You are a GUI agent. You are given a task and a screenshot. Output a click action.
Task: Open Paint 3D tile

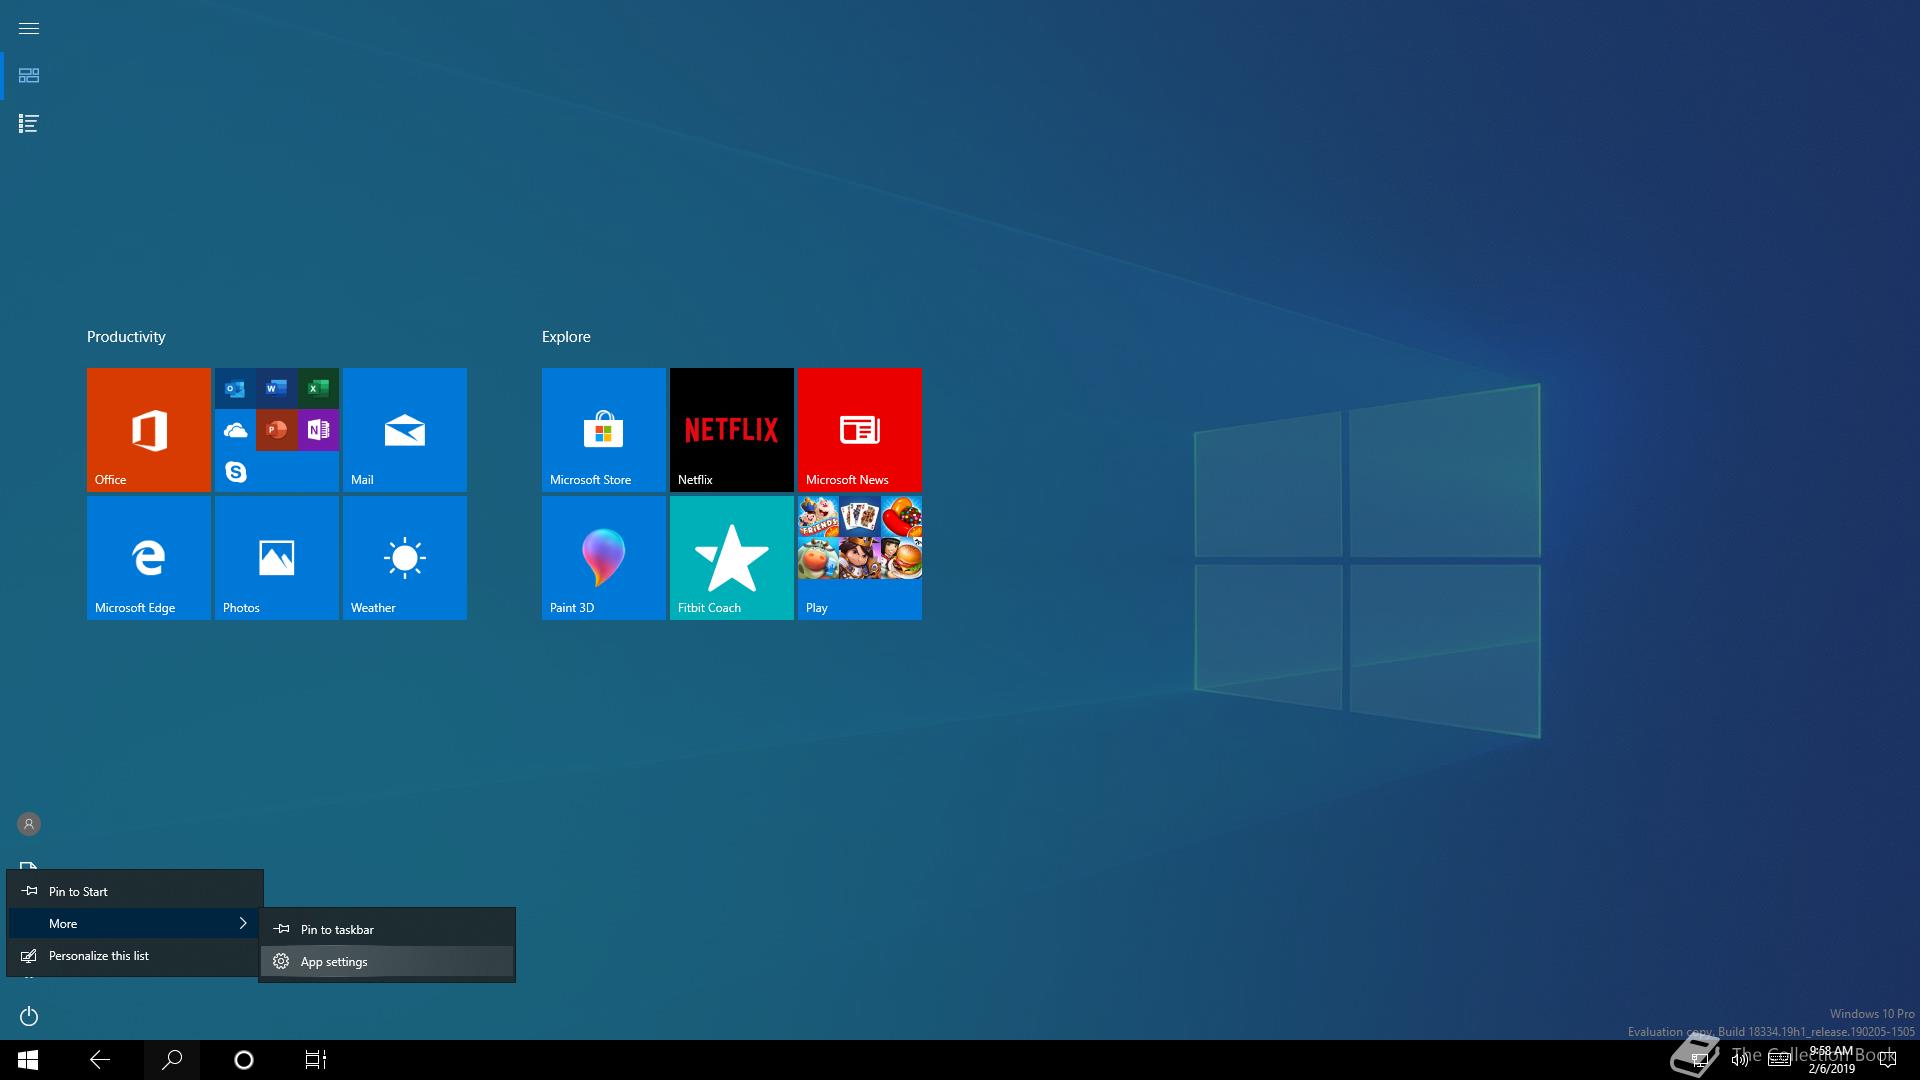click(603, 557)
